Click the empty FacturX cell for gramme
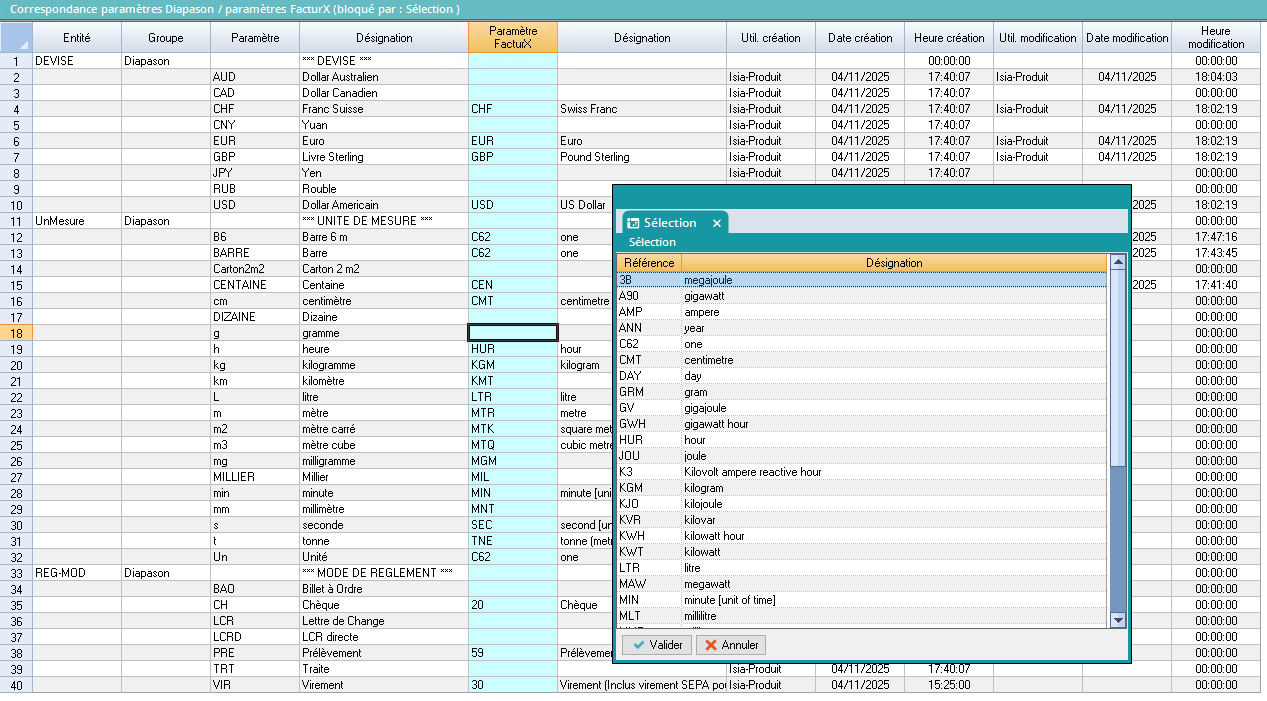 (512, 333)
